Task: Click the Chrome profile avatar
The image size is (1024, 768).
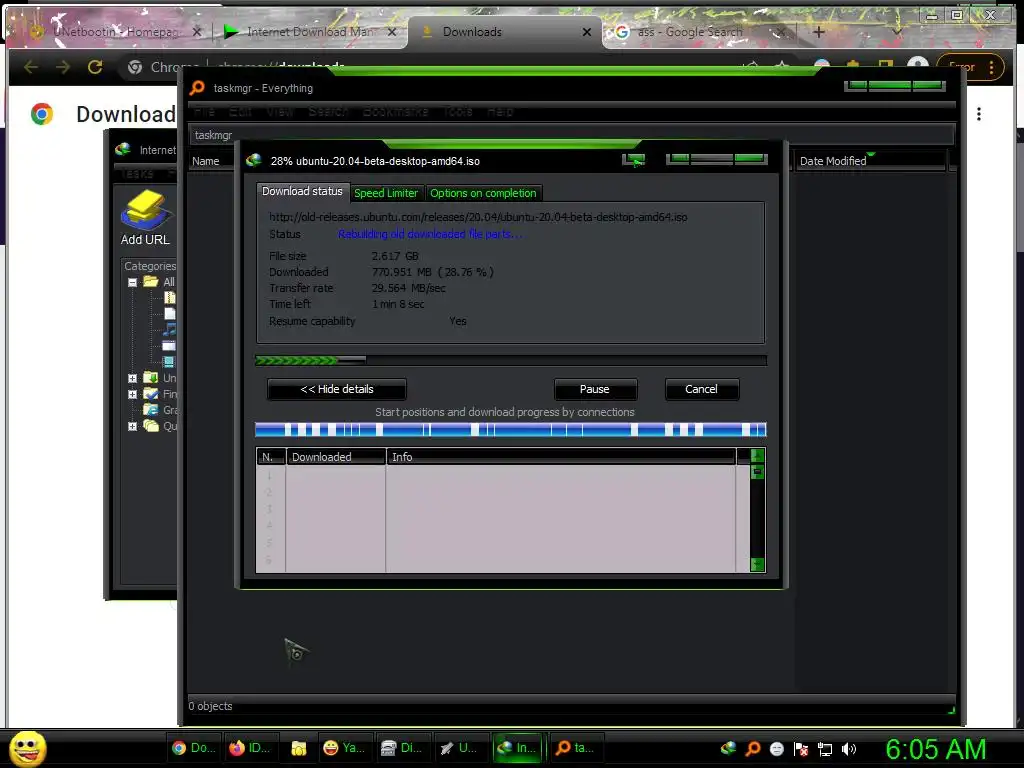Action: (x=918, y=65)
